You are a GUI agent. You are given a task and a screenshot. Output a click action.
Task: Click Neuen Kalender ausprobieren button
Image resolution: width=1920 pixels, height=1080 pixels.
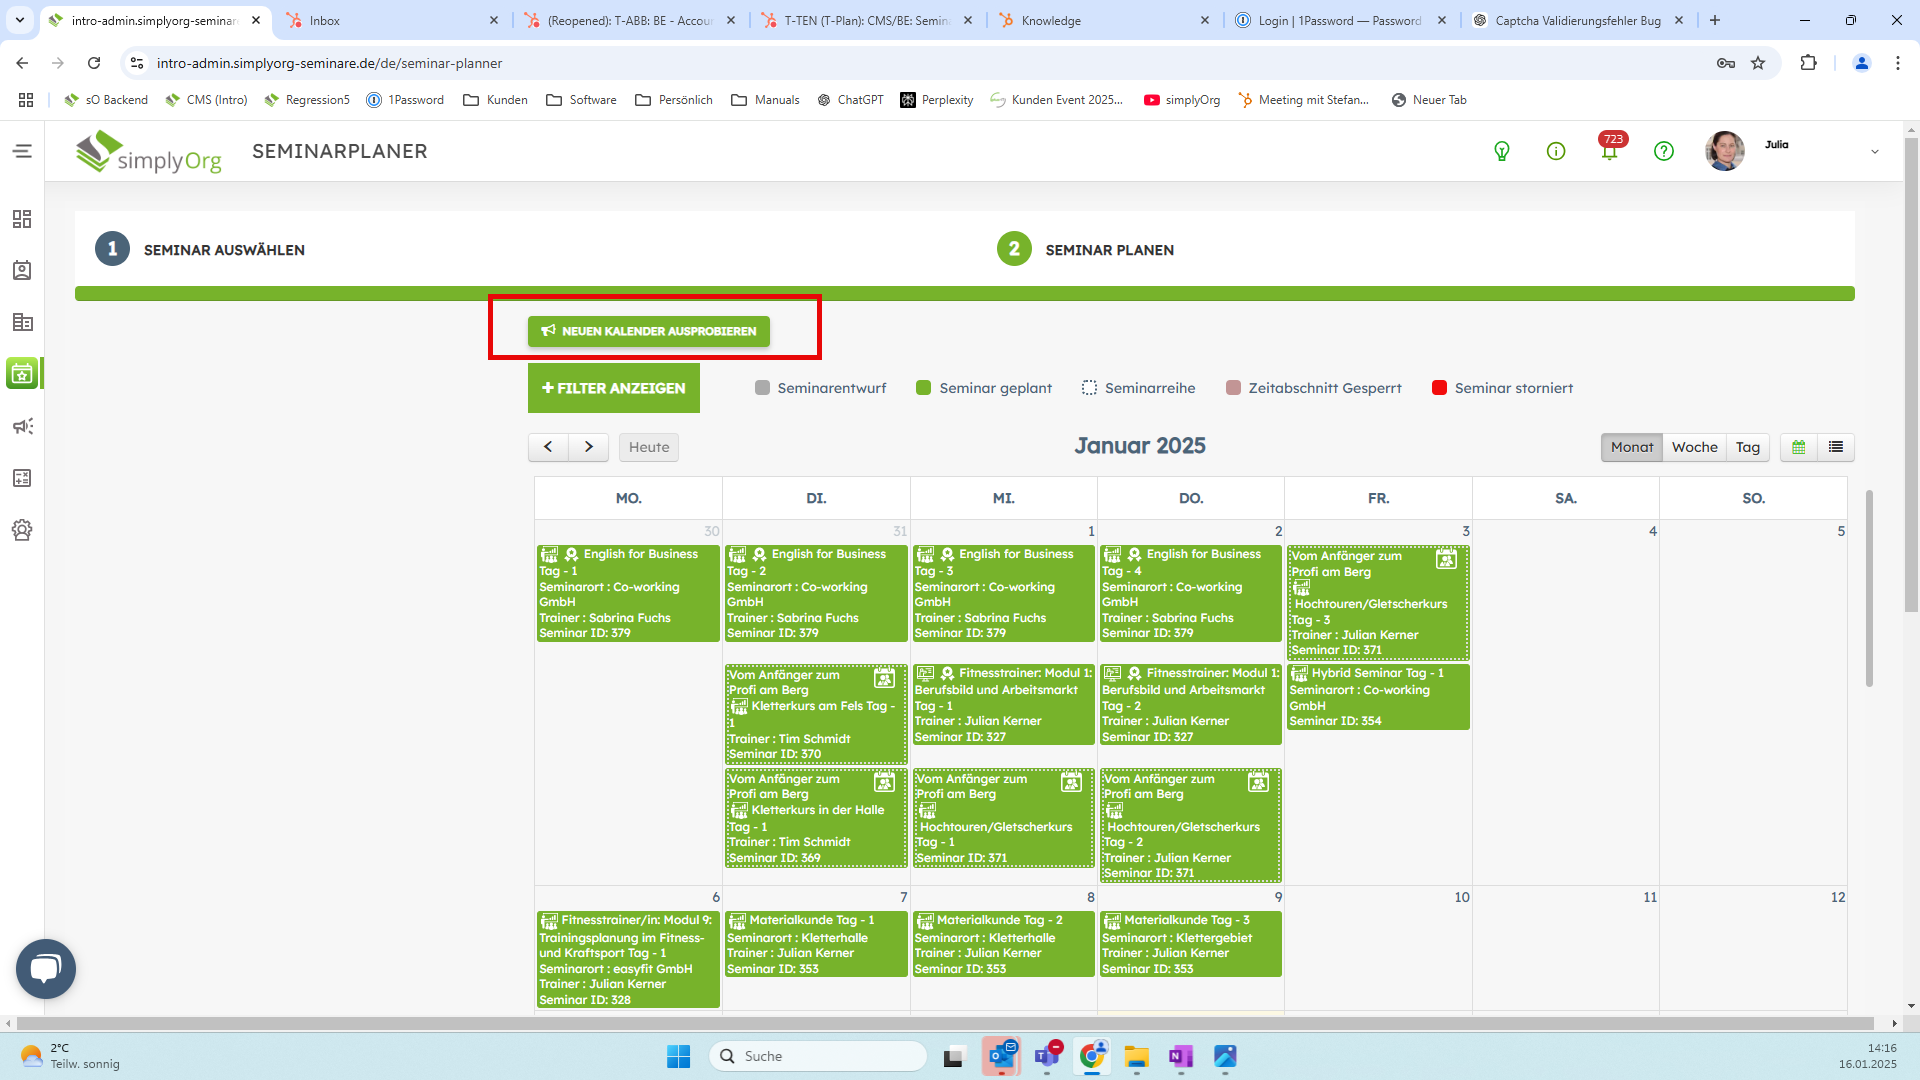point(649,331)
